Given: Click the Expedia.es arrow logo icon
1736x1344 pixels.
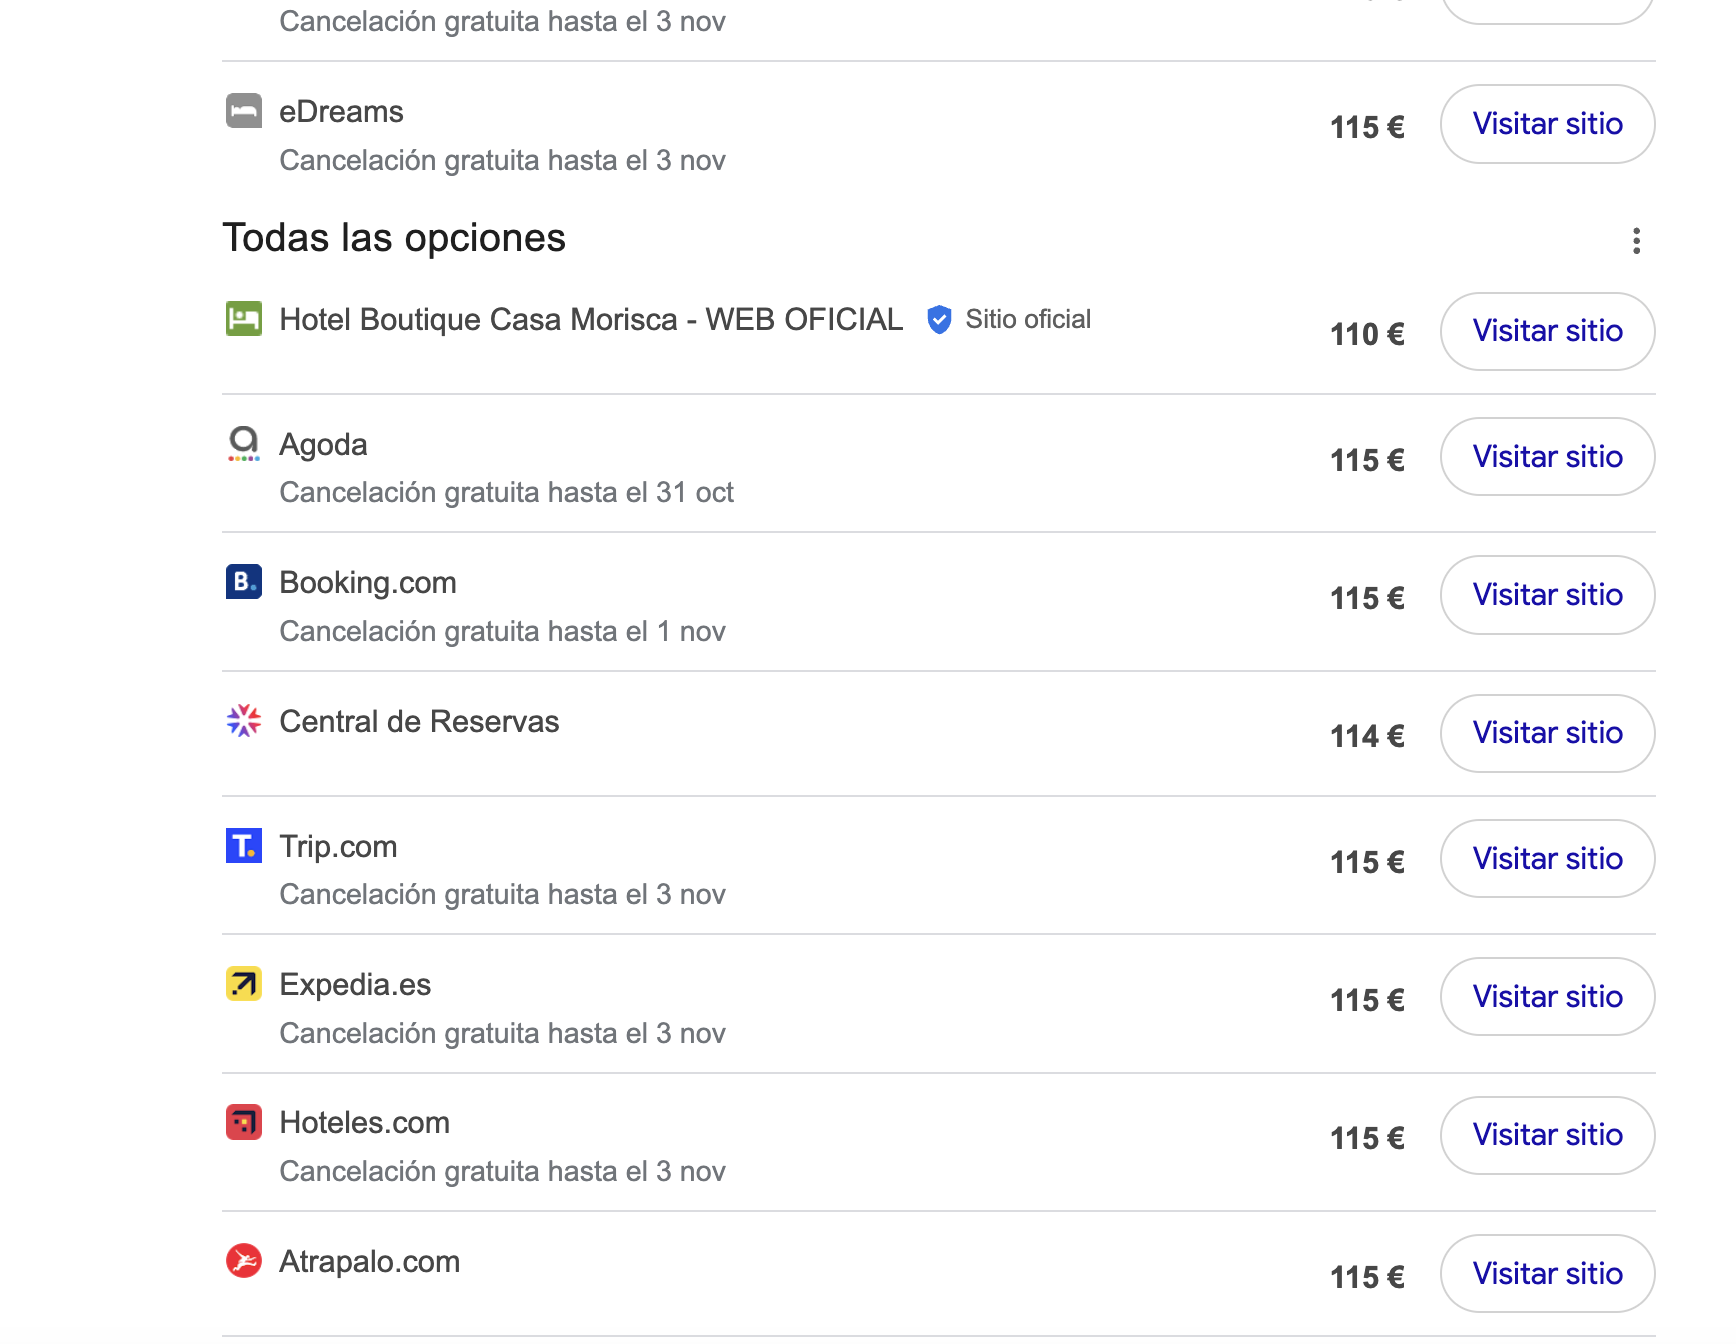Looking at the screenshot, I should 244,984.
